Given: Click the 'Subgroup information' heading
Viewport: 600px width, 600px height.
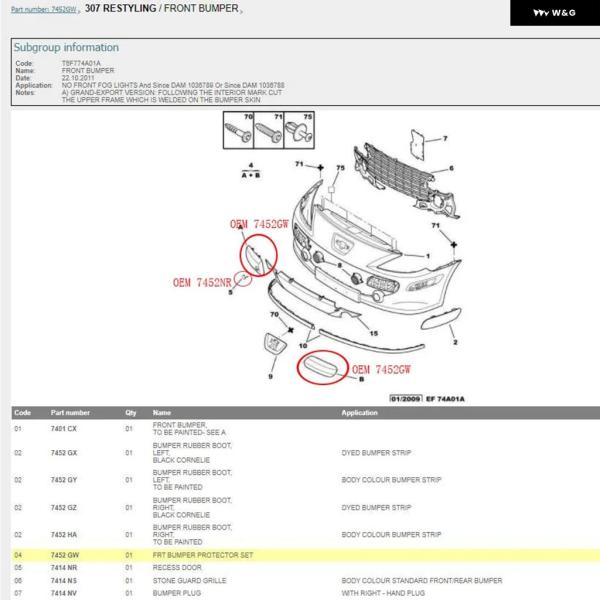Looking at the screenshot, I should coord(66,47).
